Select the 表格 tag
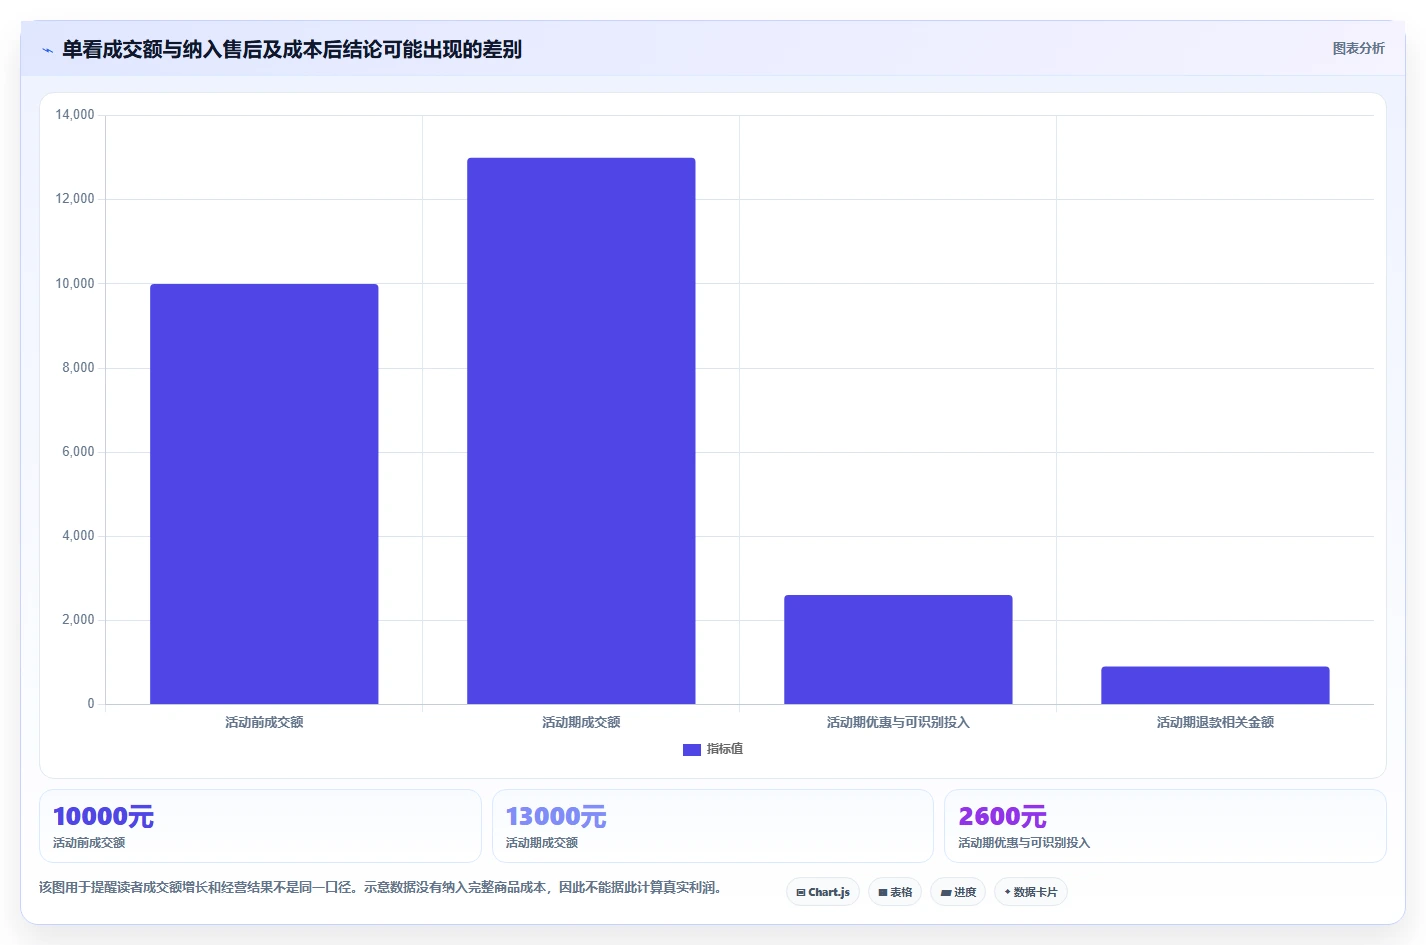 [x=895, y=892]
